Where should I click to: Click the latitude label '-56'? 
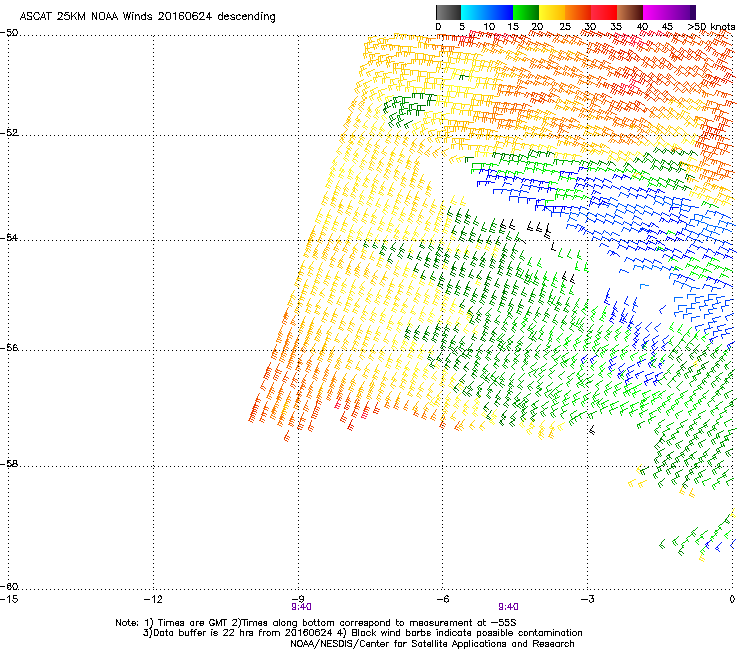pos(9,347)
